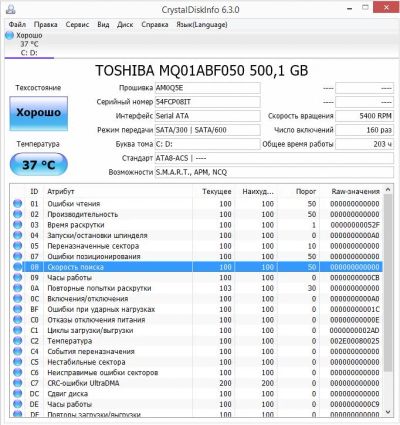400x425 pixels.
Task: Click status orb for Нестабильные сектора row
Action: tap(18, 362)
